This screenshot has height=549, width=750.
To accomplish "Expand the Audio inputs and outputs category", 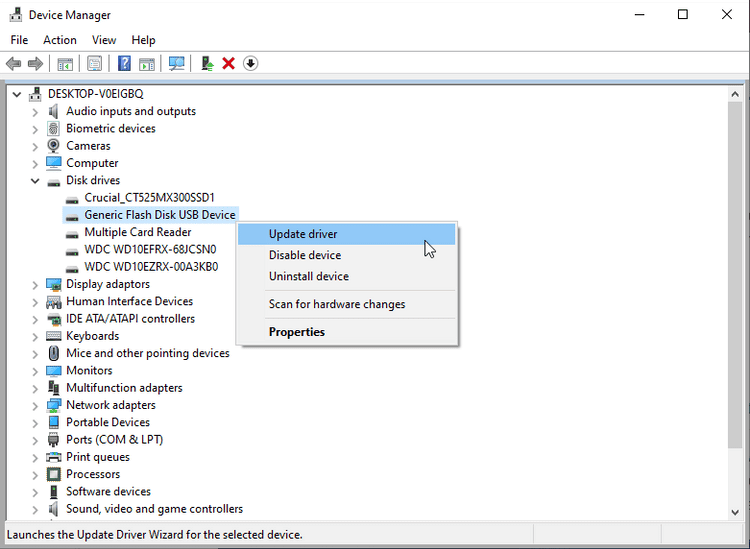I will 35,112.
